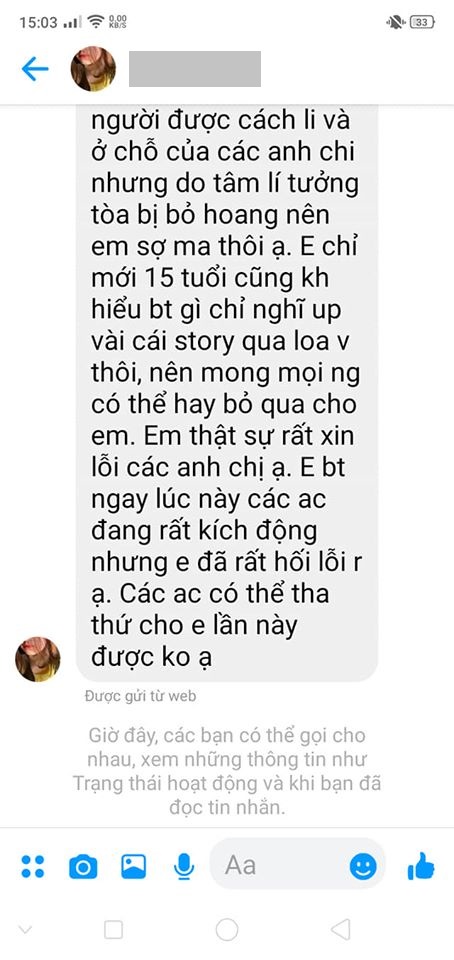Open the emoji smiley picker

point(363,866)
